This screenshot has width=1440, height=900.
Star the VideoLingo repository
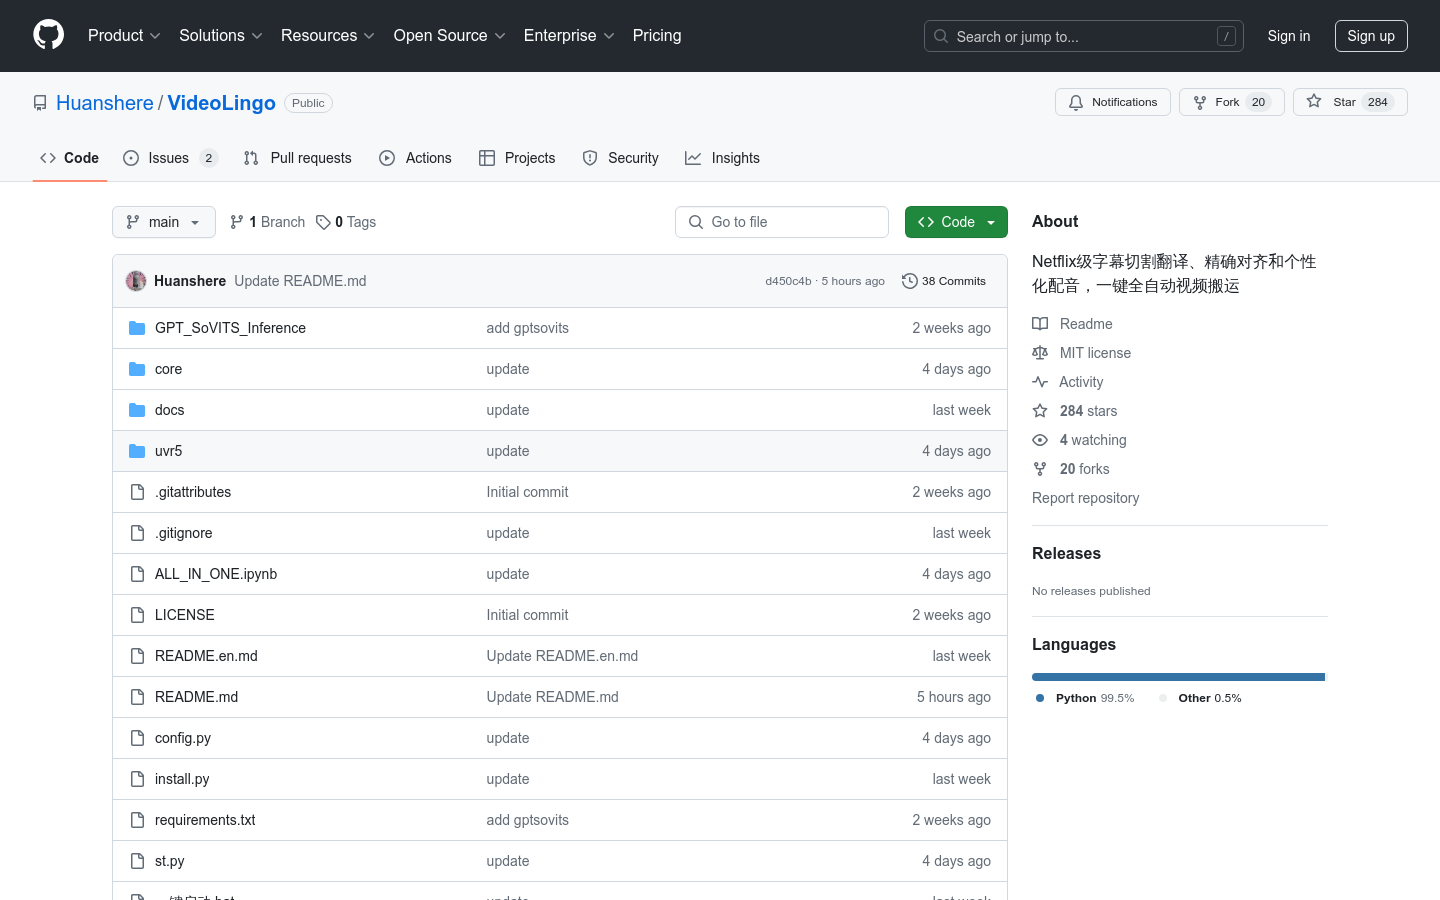click(1350, 102)
